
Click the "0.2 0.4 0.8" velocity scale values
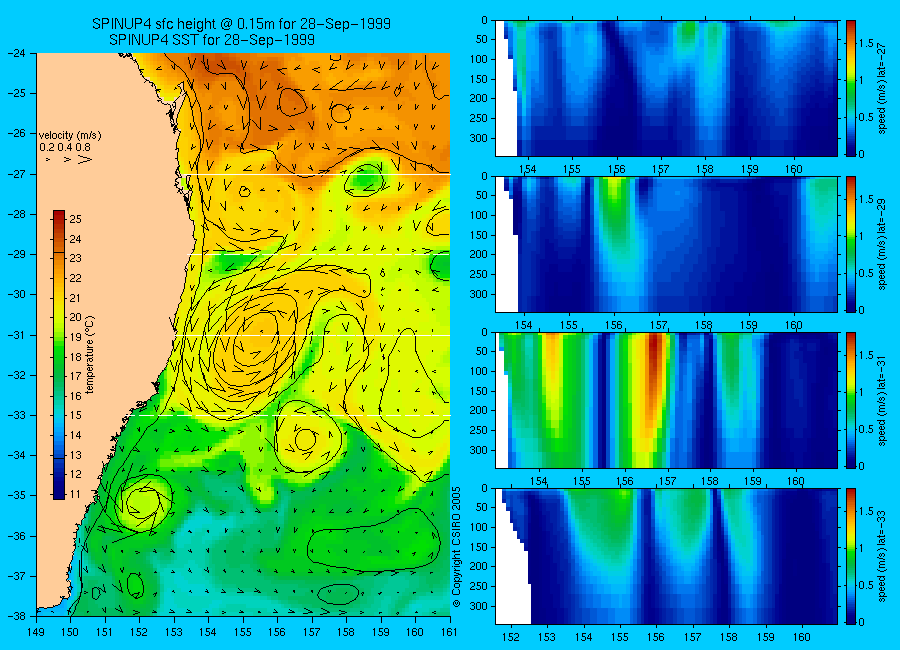(65, 147)
